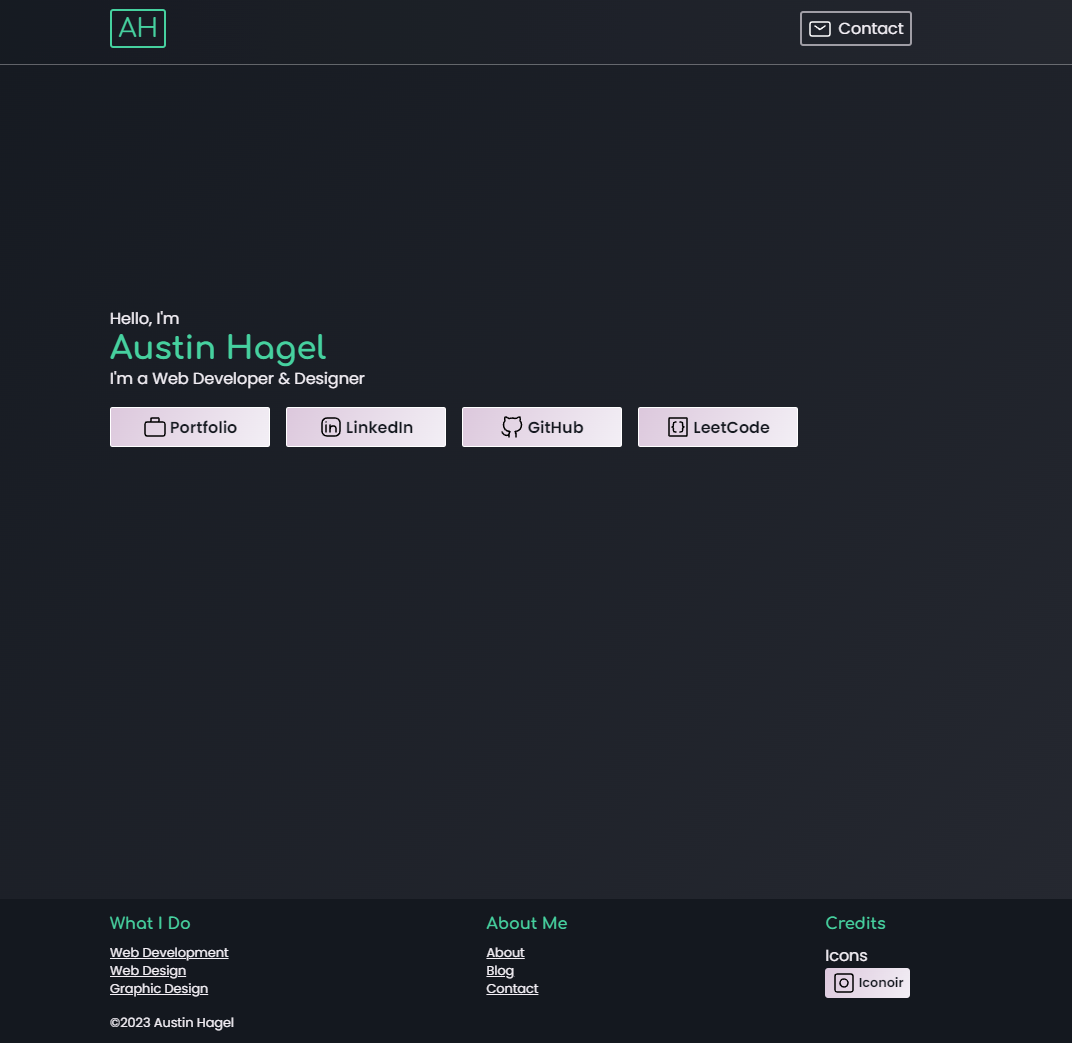Select the briefcase icon on Portfolio button

154,426
